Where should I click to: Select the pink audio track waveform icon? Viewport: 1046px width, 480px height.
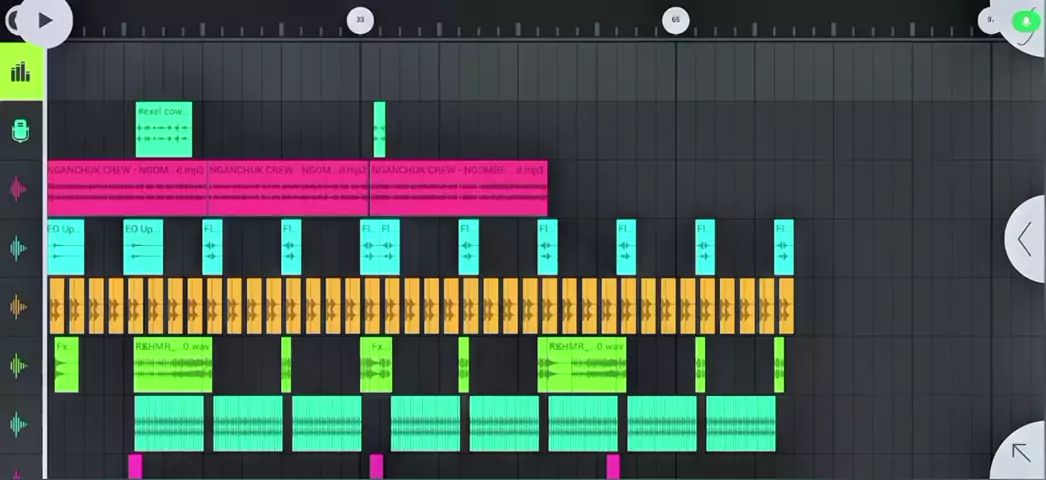click(x=19, y=189)
